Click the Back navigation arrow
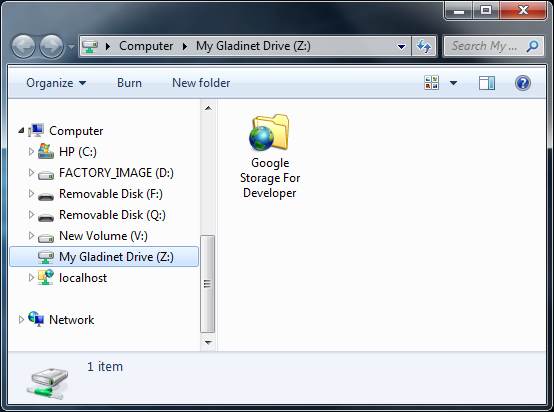The image size is (554, 412). click(23, 46)
